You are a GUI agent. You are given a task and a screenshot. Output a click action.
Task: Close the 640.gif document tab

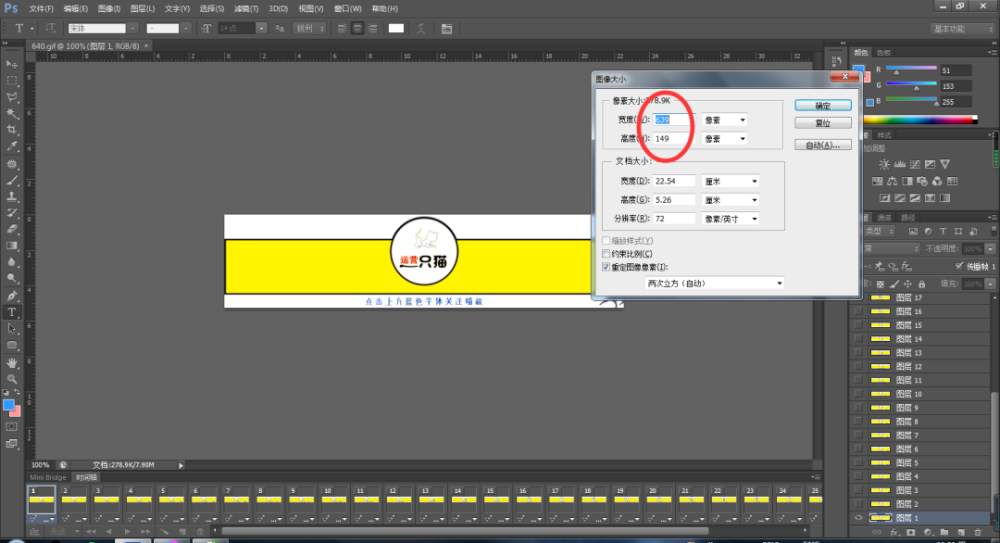146,46
